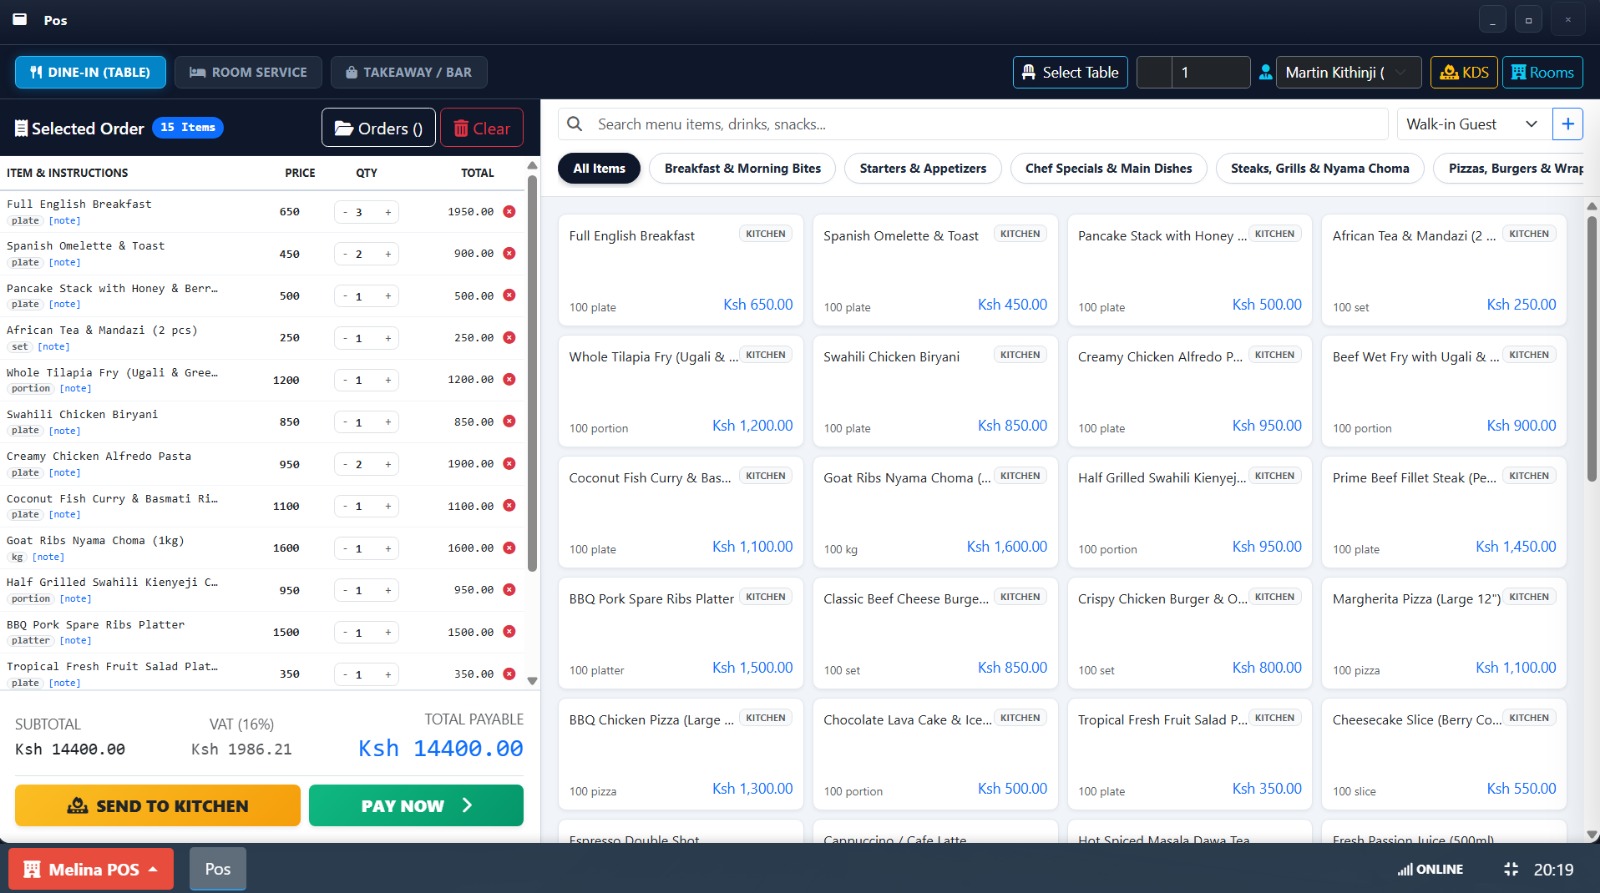Switch to Room Service mode
This screenshot has height=893, width=1600.
[x=248, y=72]
